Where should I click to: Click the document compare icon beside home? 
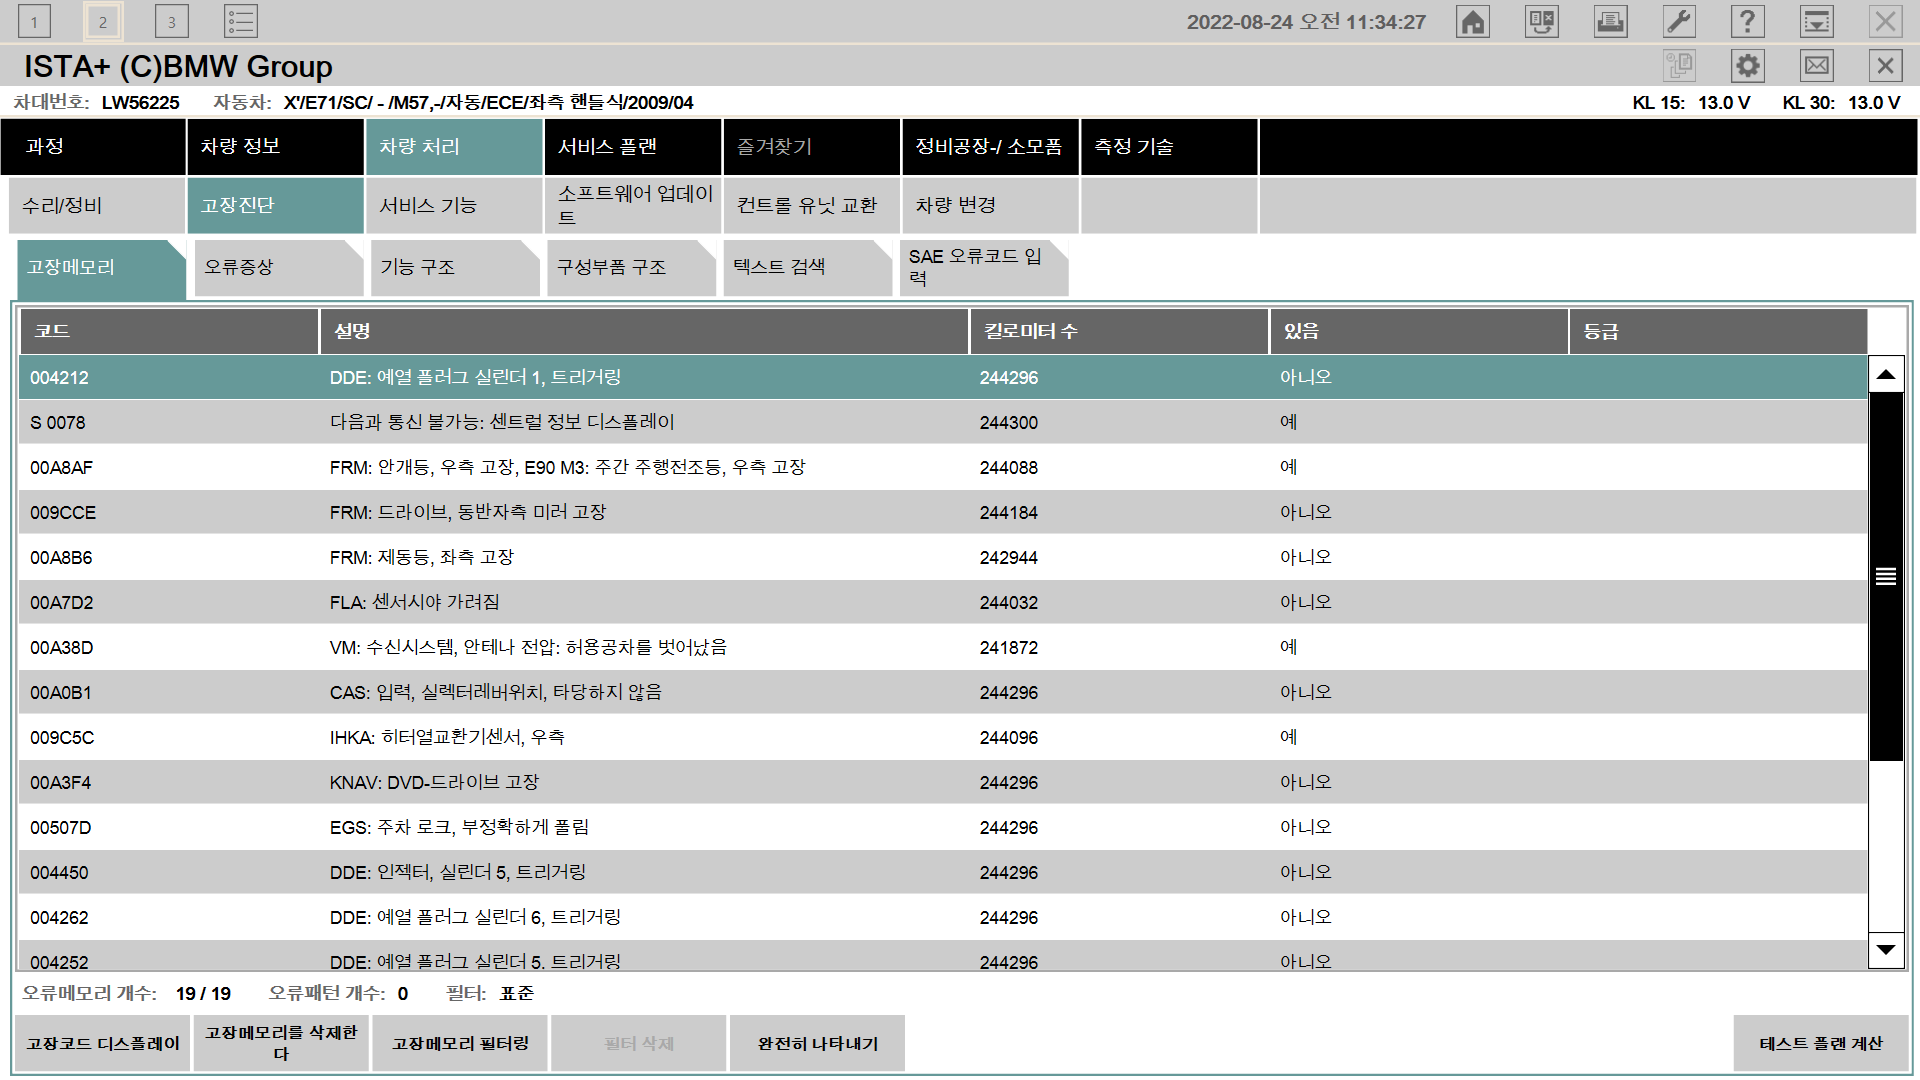pos(1541,22)
